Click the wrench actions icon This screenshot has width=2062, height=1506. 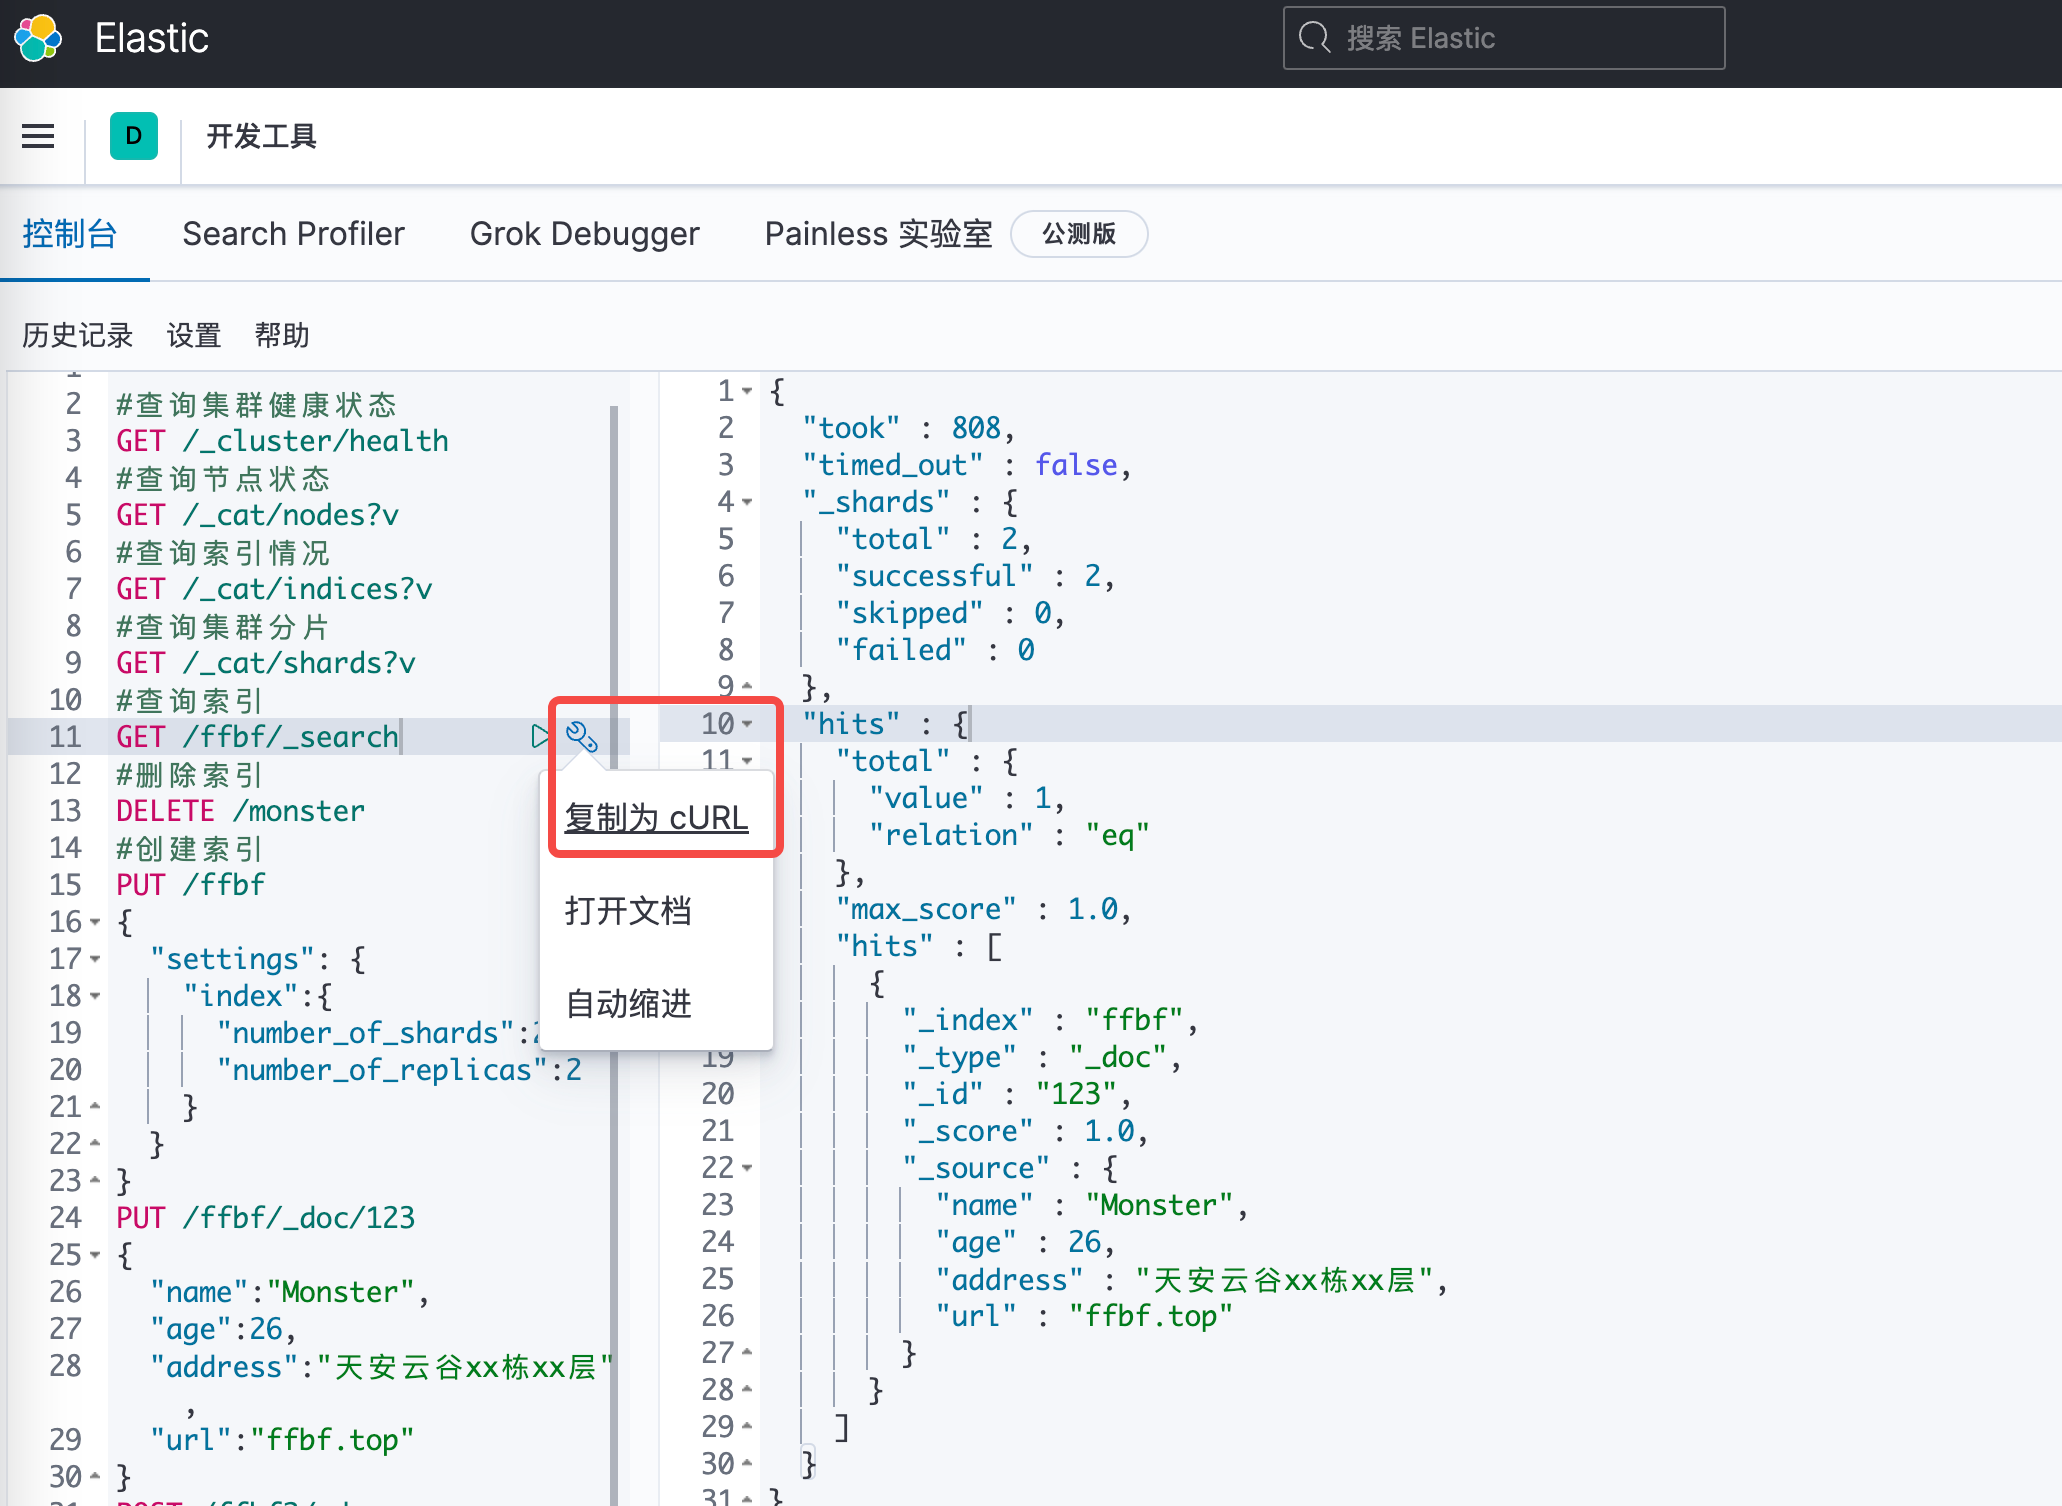pyautogui.click(x=581, y=737)
